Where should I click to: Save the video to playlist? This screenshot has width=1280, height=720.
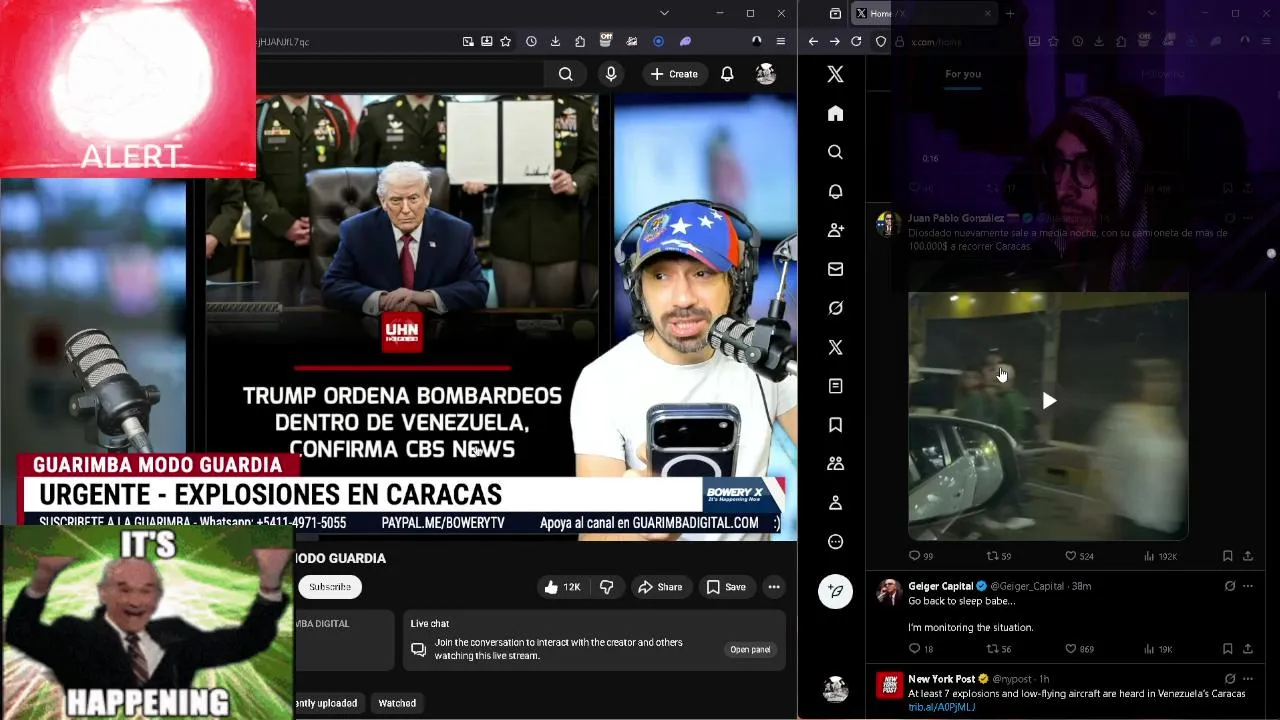[x=726, y=587]
